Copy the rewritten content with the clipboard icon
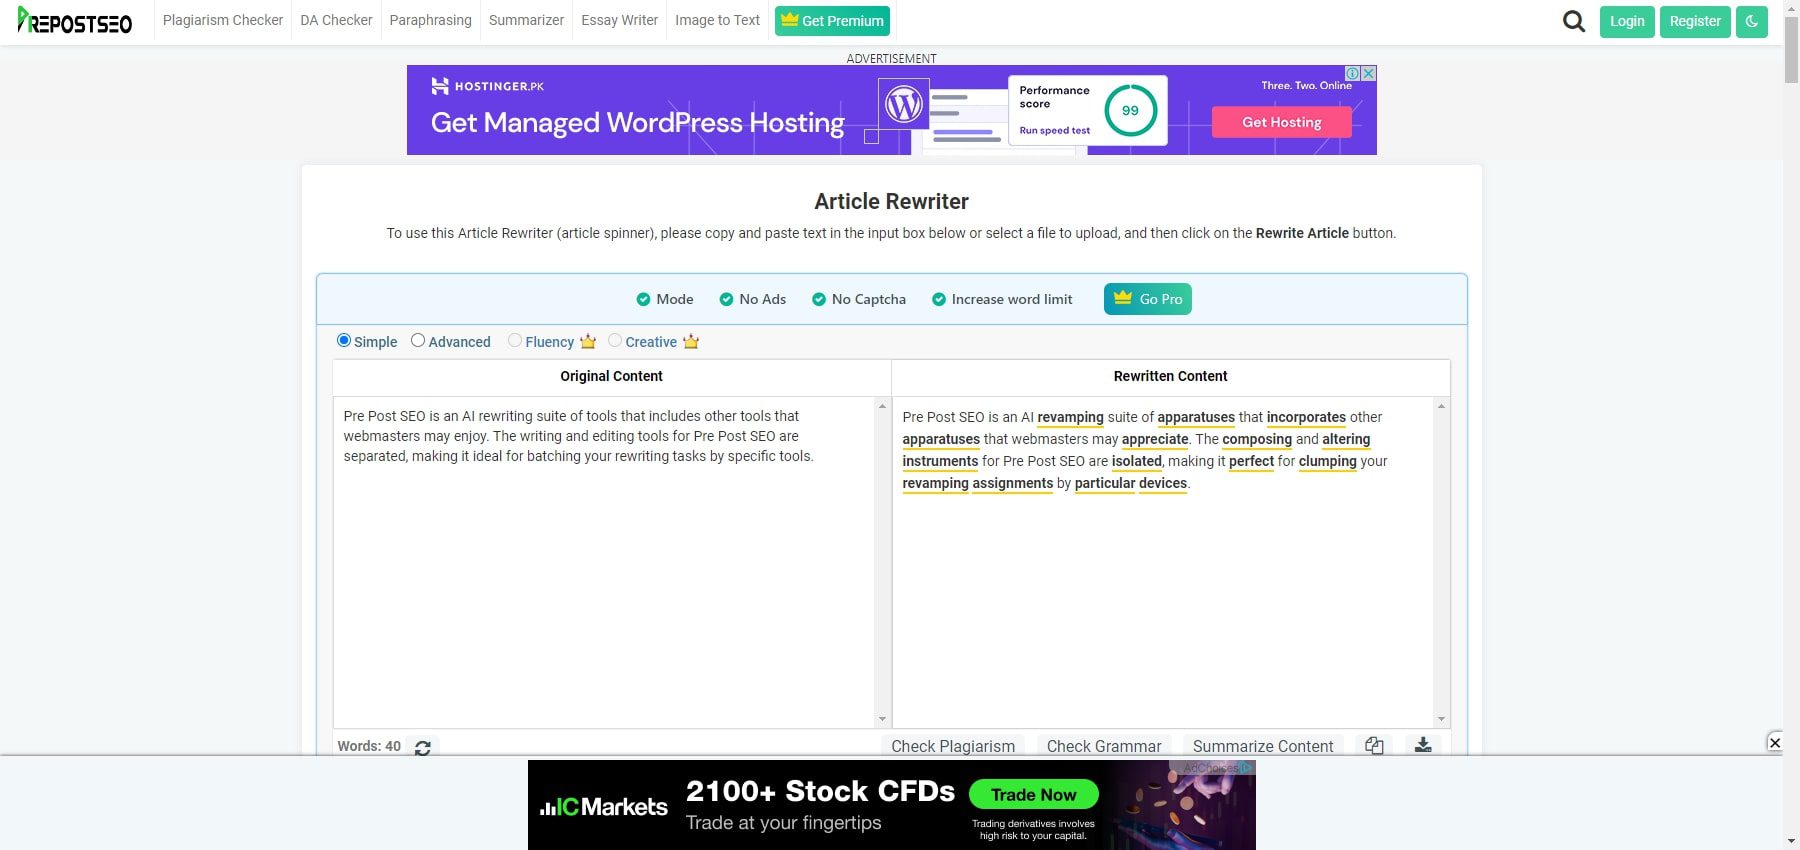 tap(1374, 746)
